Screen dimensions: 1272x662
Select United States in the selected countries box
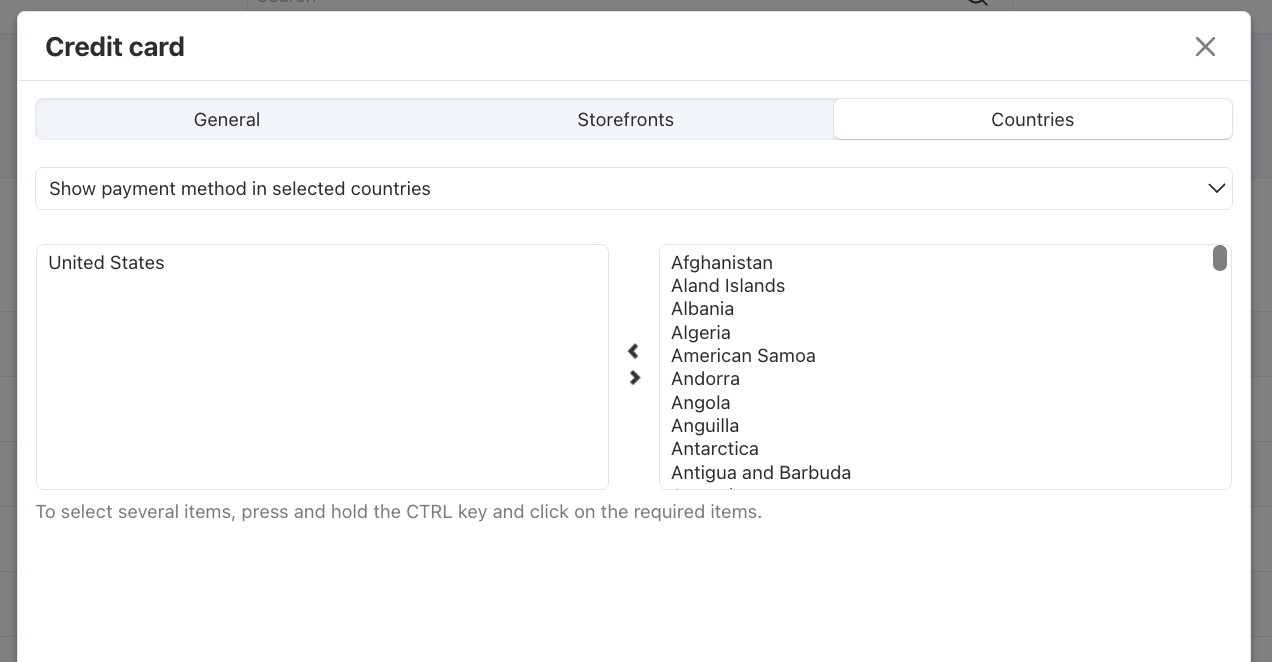105,263
